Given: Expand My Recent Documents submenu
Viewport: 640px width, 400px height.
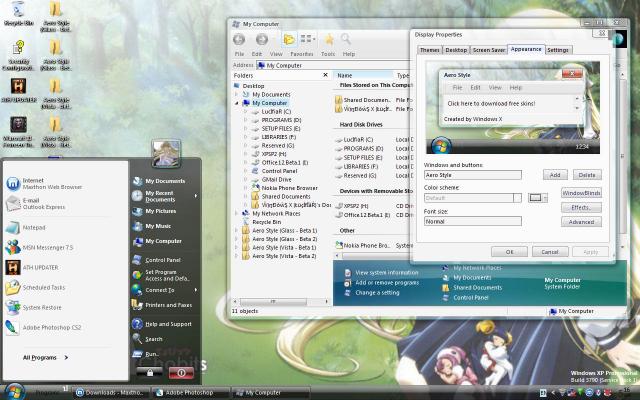Looking at the screenshot, I should point(165,196).
